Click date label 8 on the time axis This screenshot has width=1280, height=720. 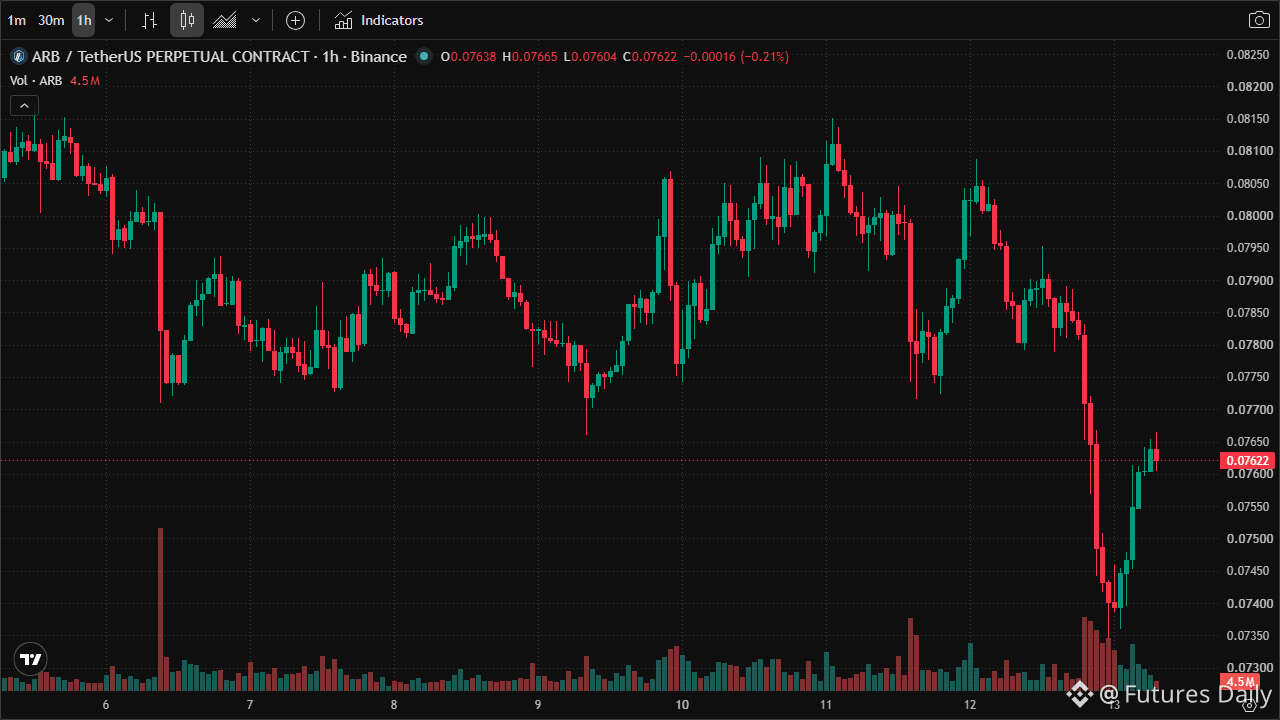point(394,705)
